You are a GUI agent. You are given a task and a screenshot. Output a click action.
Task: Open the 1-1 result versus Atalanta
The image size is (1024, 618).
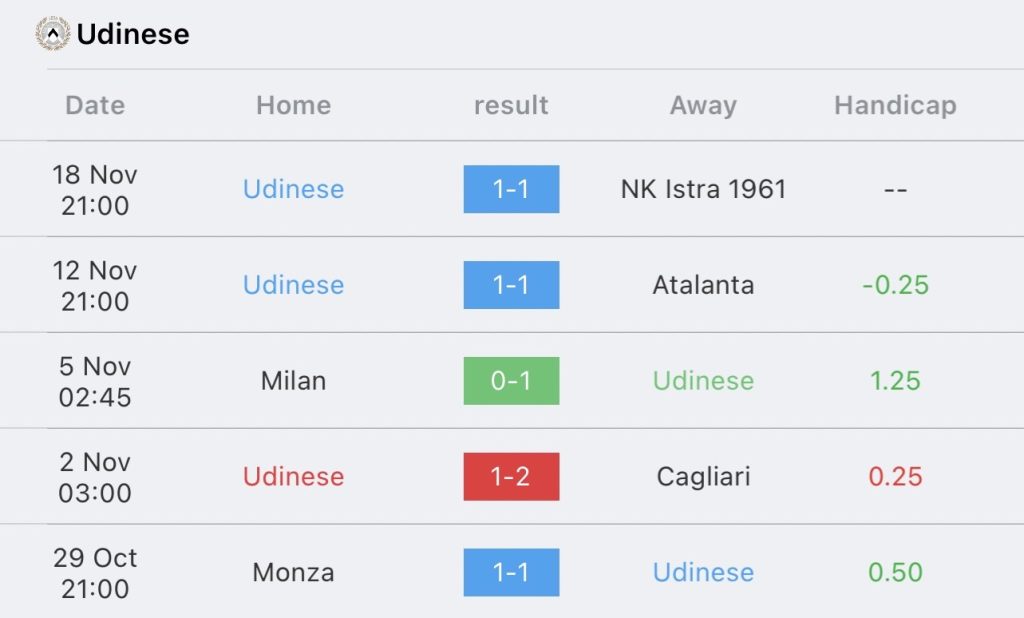point(511,285)
